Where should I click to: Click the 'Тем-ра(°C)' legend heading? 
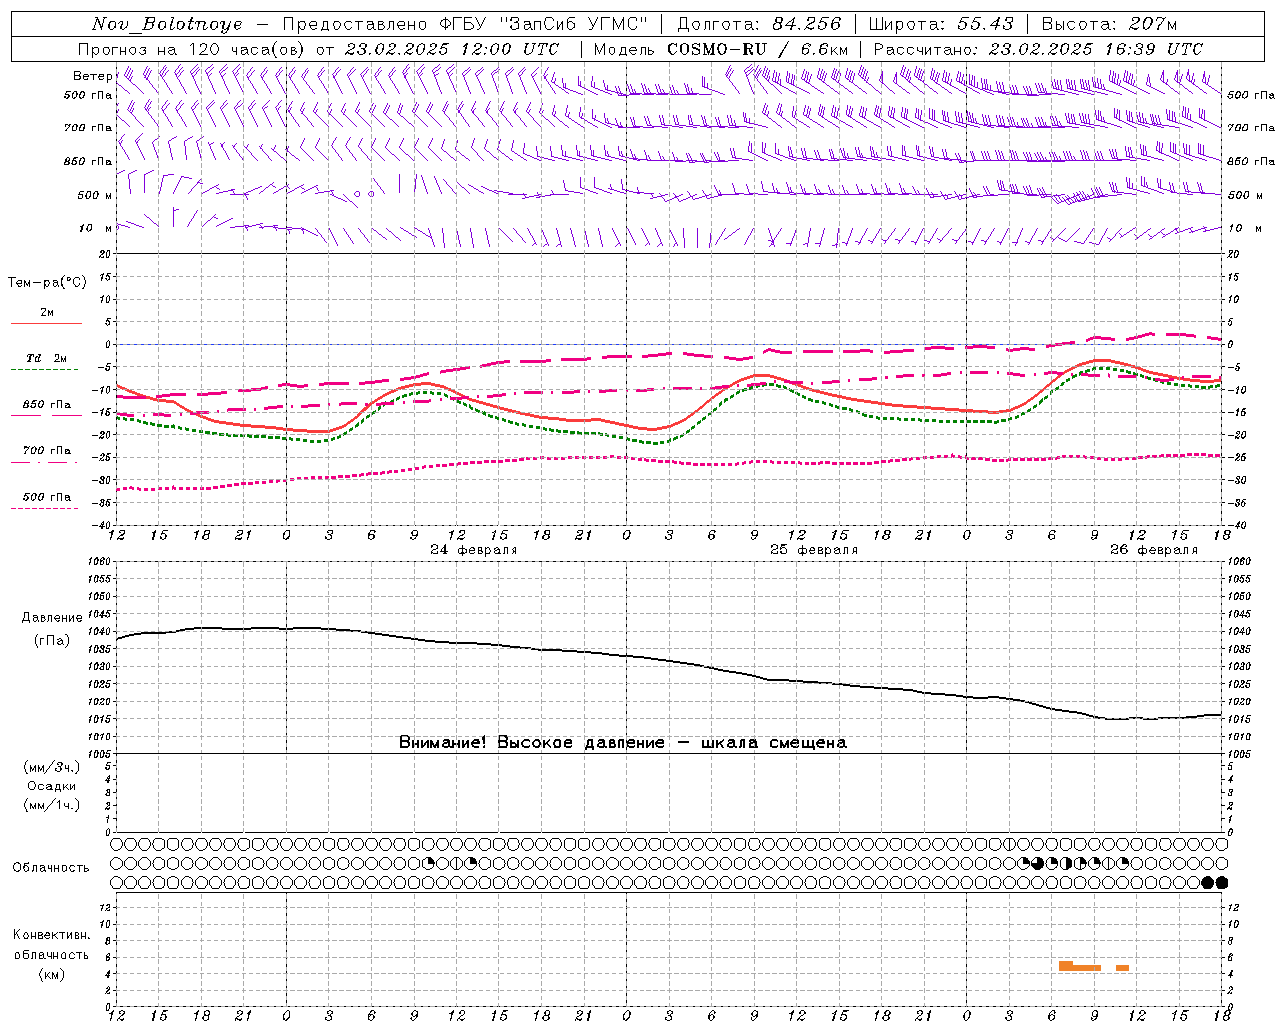tap(47, 283)
